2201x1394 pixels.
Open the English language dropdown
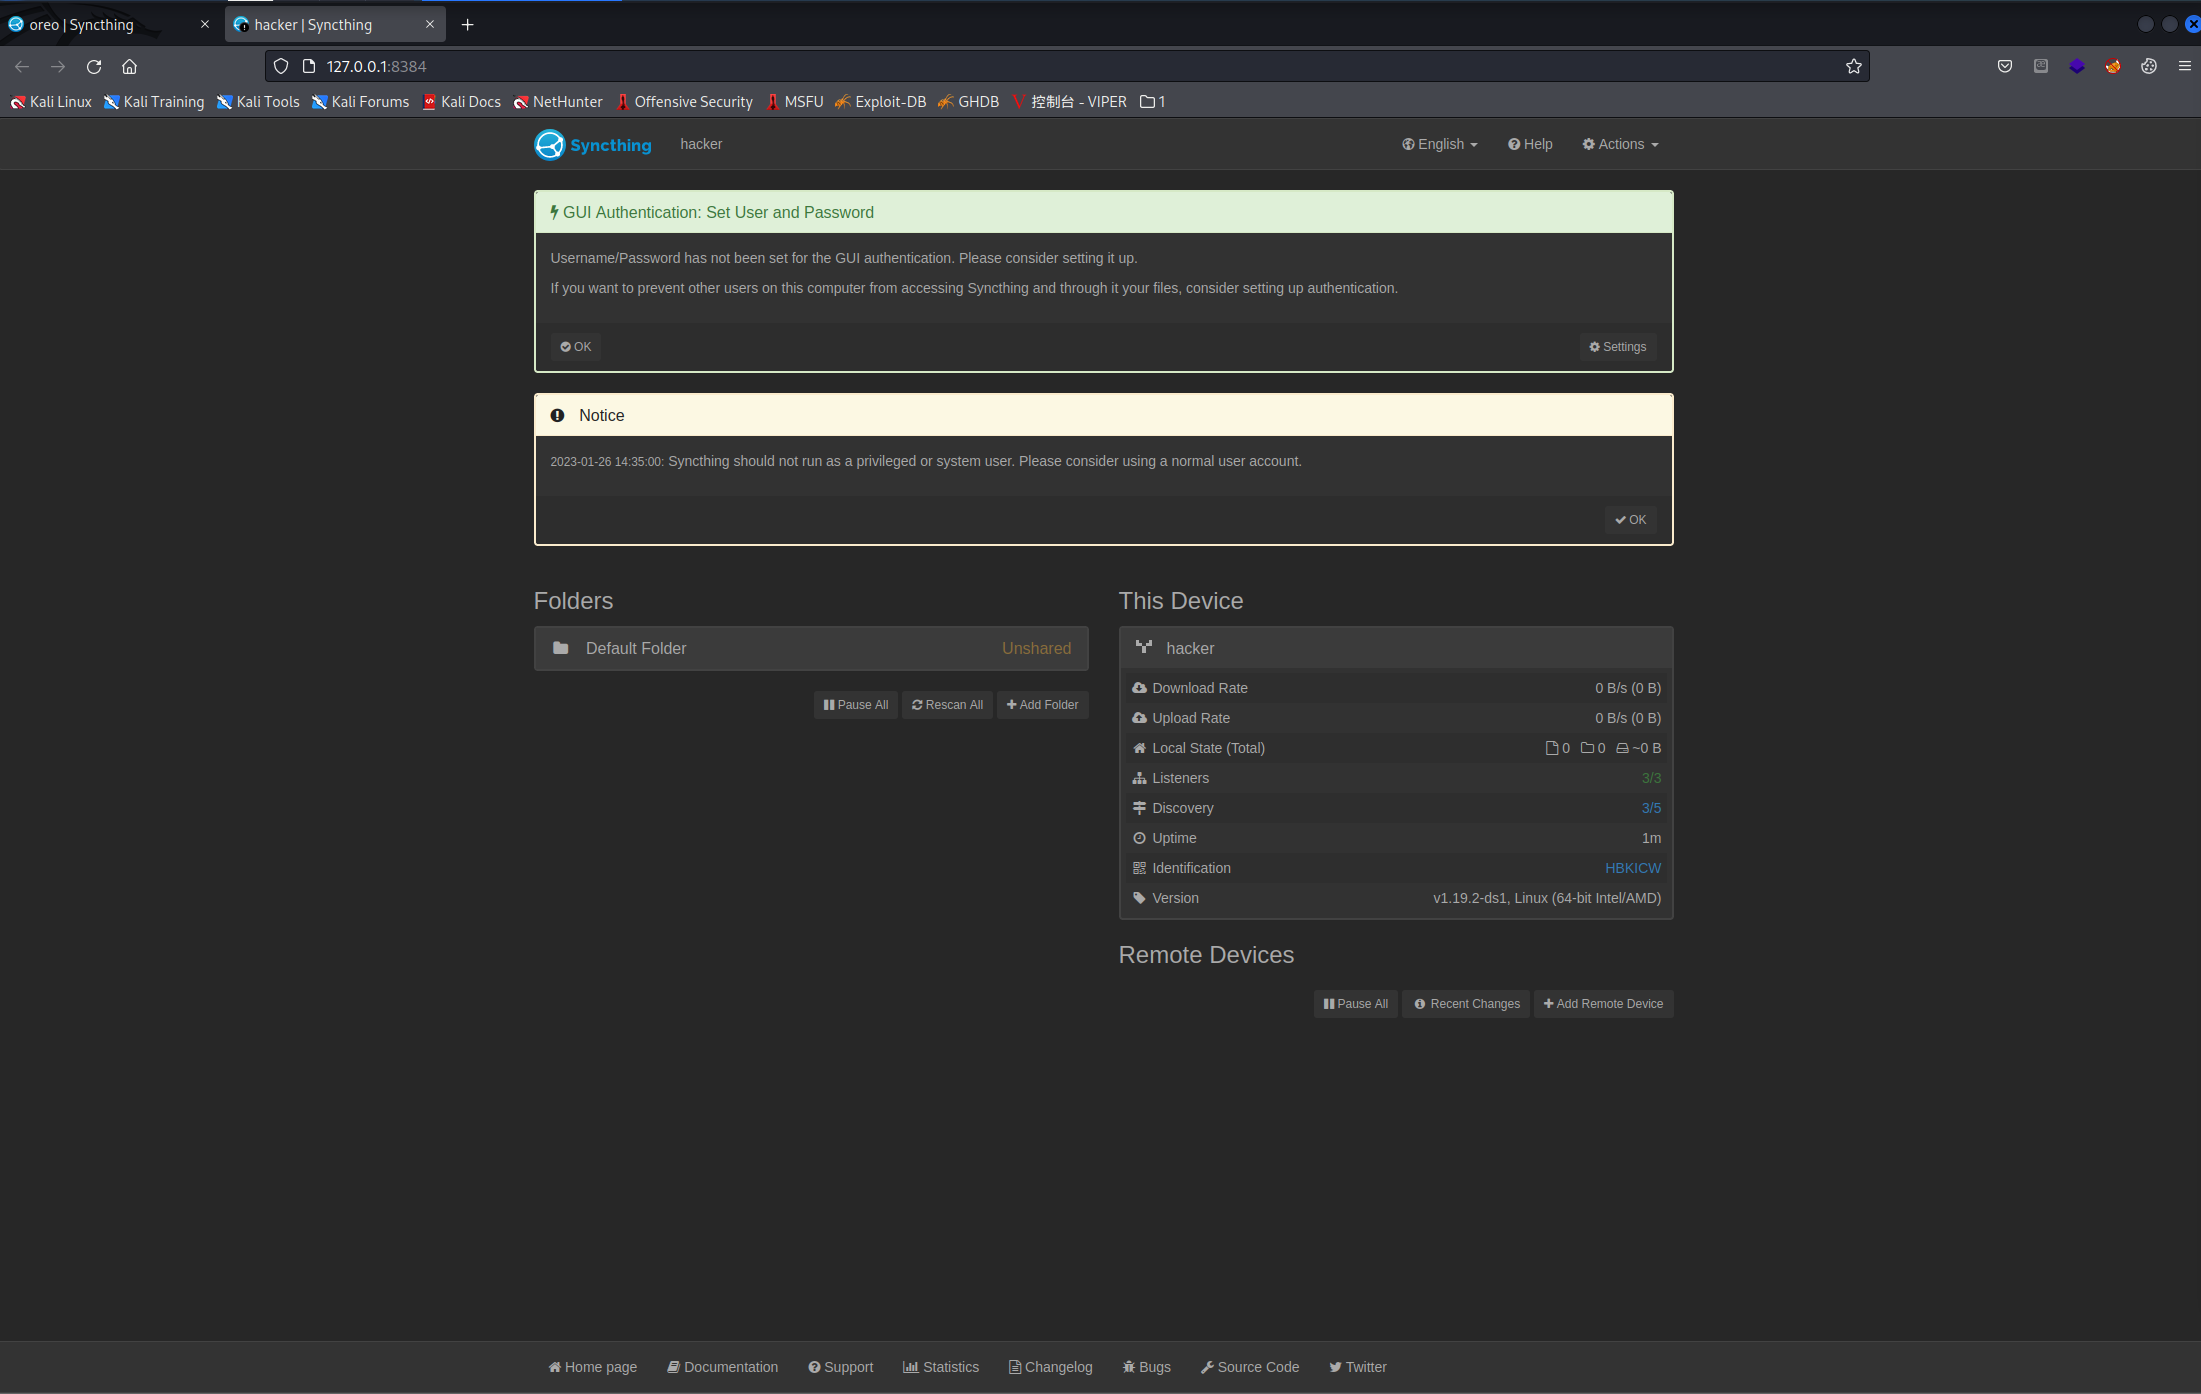point(1439,144)
